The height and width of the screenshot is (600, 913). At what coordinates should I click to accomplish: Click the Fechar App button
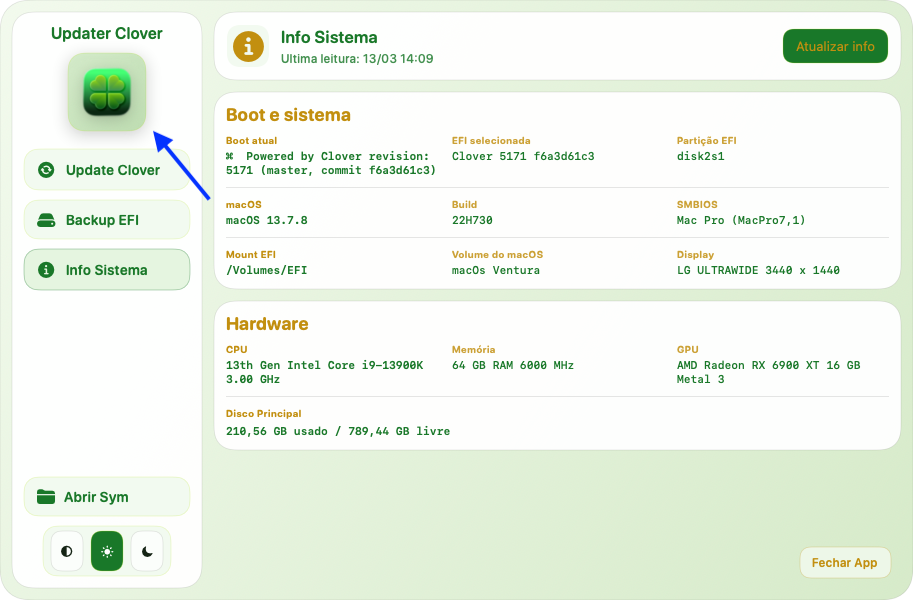click(844, 563)
